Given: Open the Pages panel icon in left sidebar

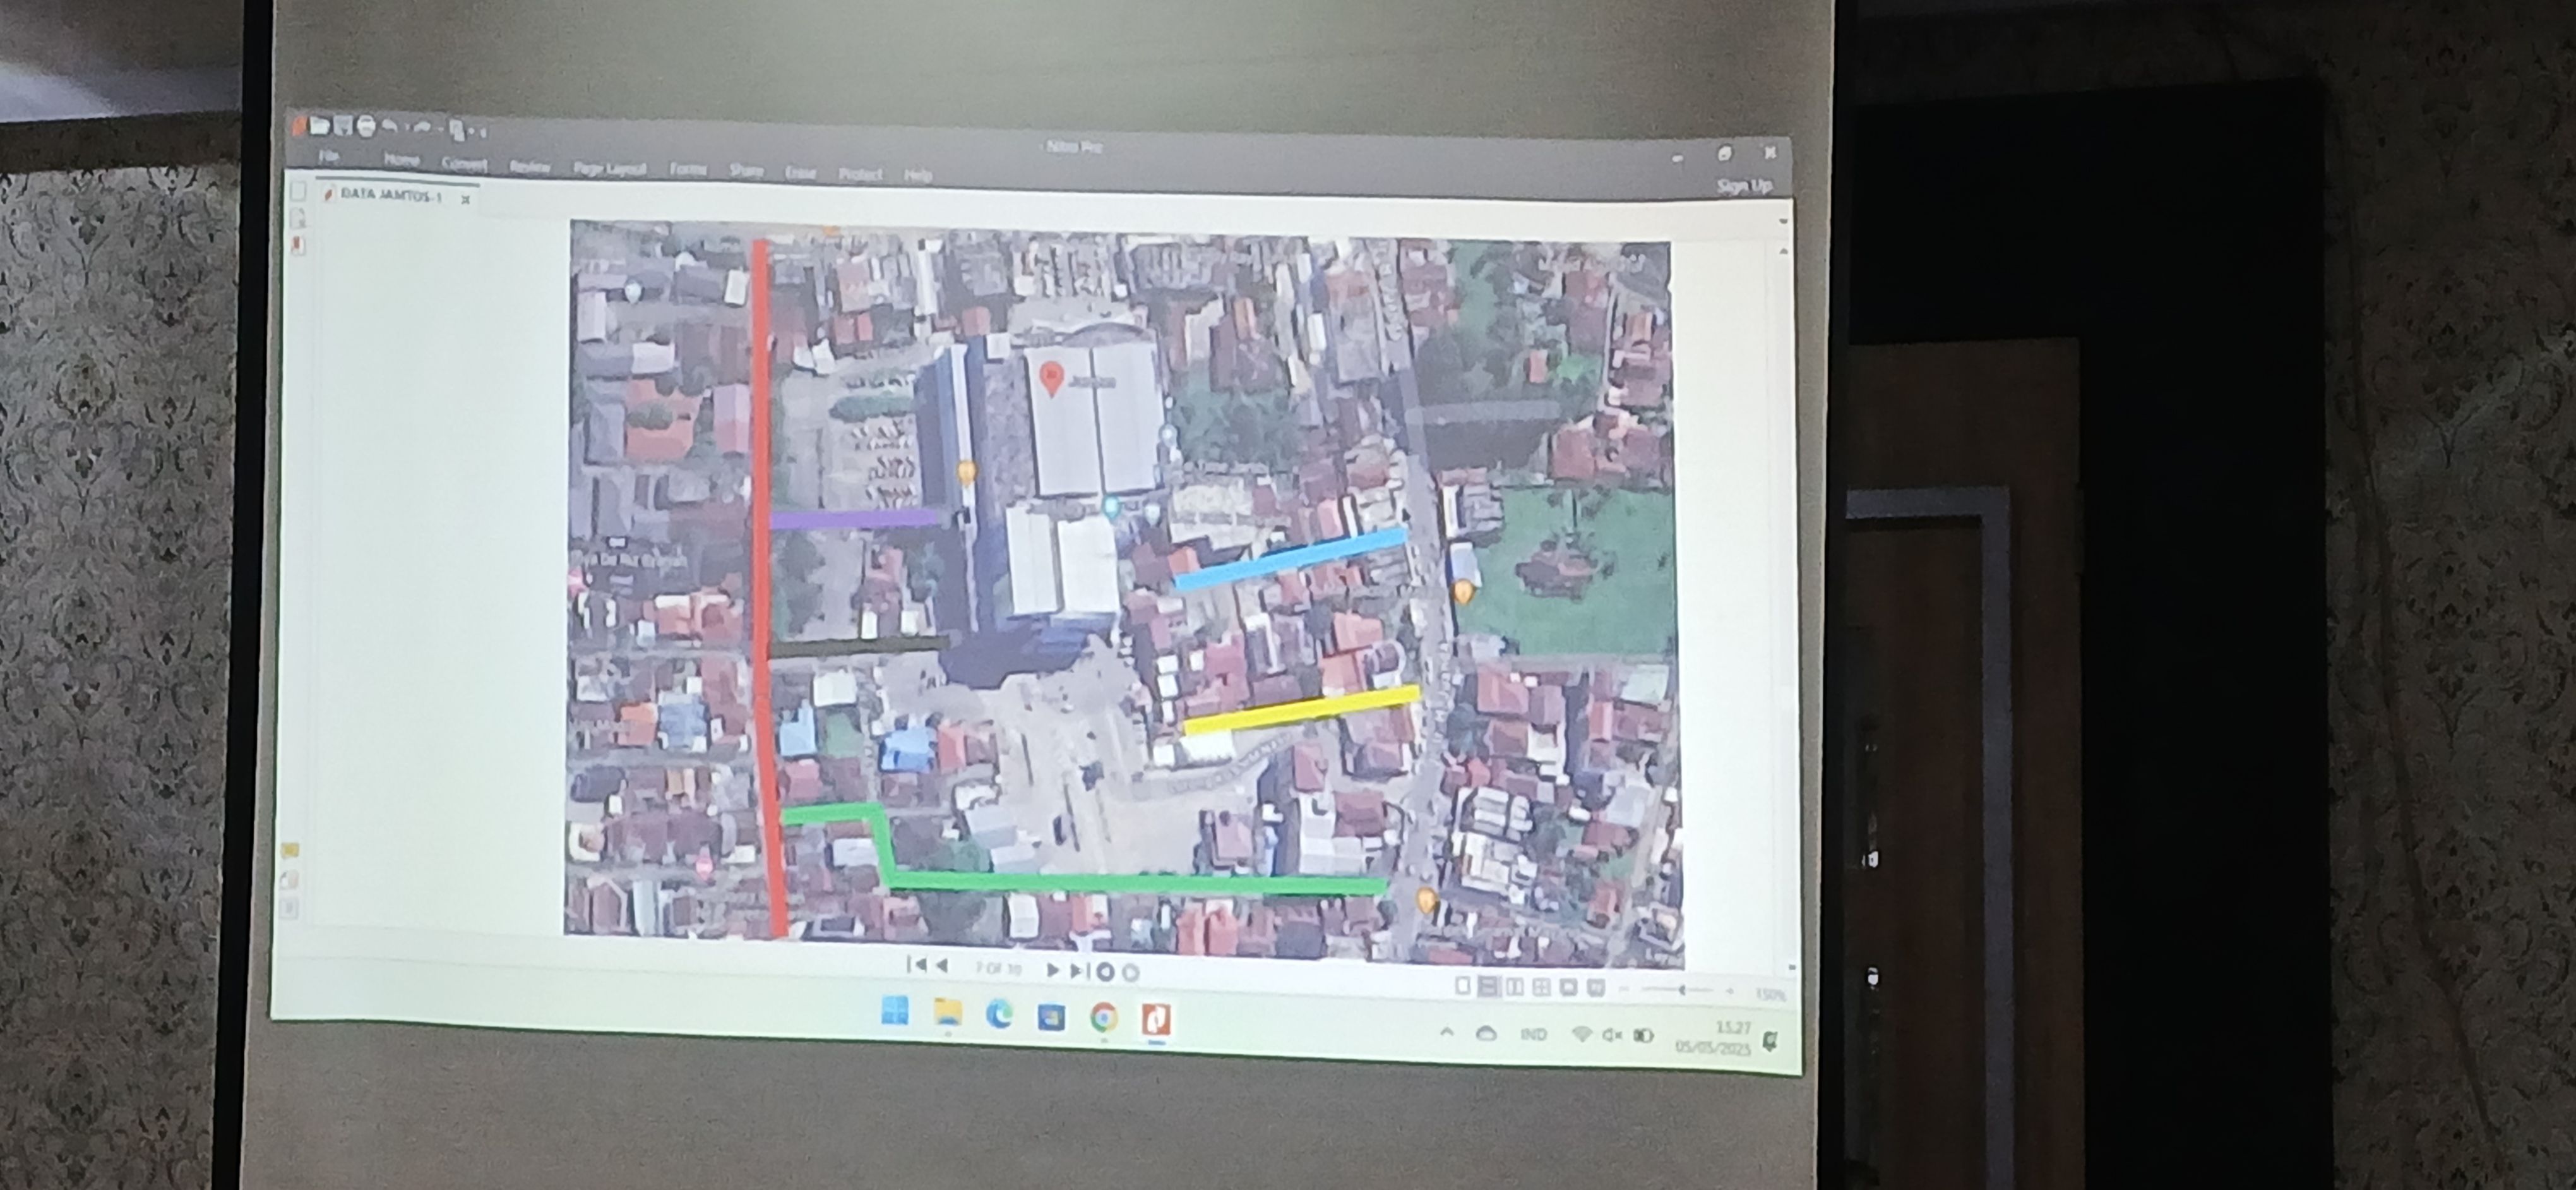Looking at the screenshot, I should (x=298, y=192).
